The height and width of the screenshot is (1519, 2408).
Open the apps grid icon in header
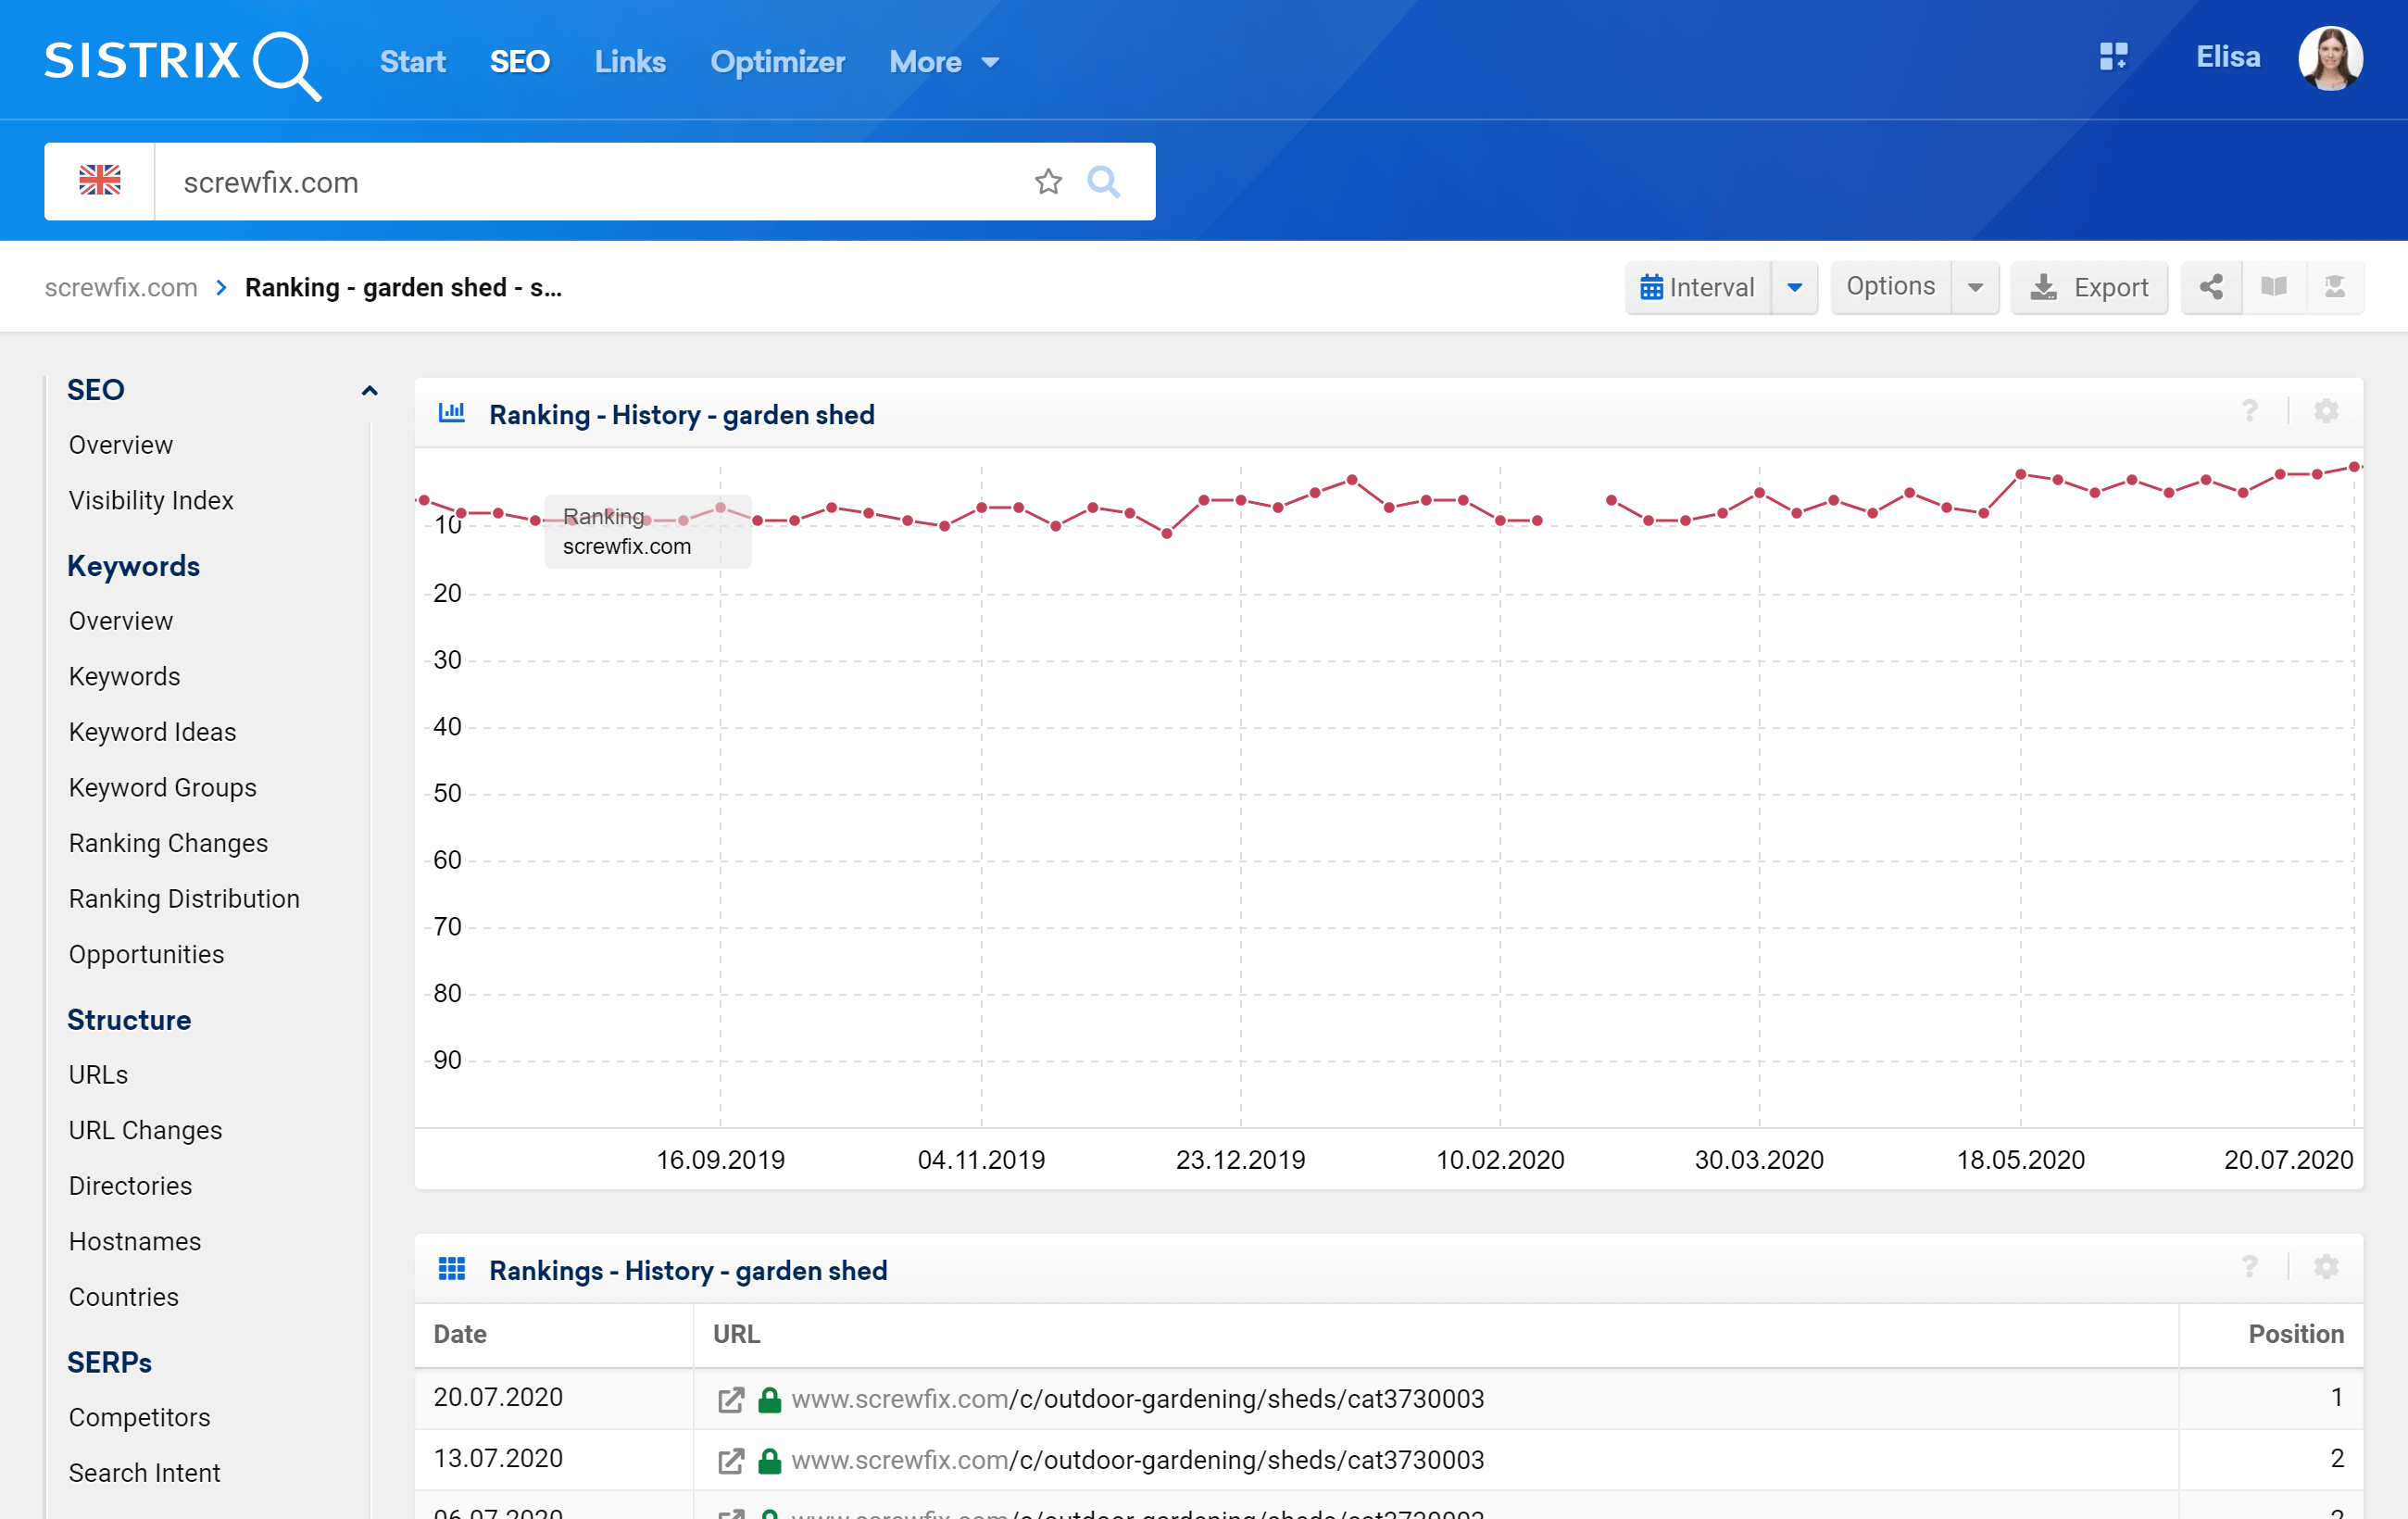click(x=2113, y=57)
